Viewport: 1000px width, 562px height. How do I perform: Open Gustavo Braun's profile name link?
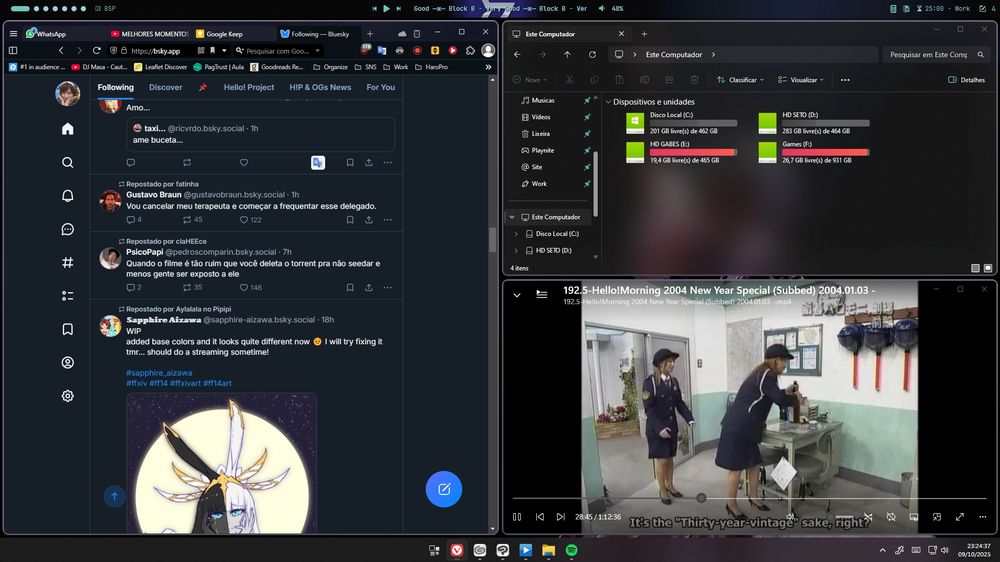pyautogui.click(x=154, y=195)
